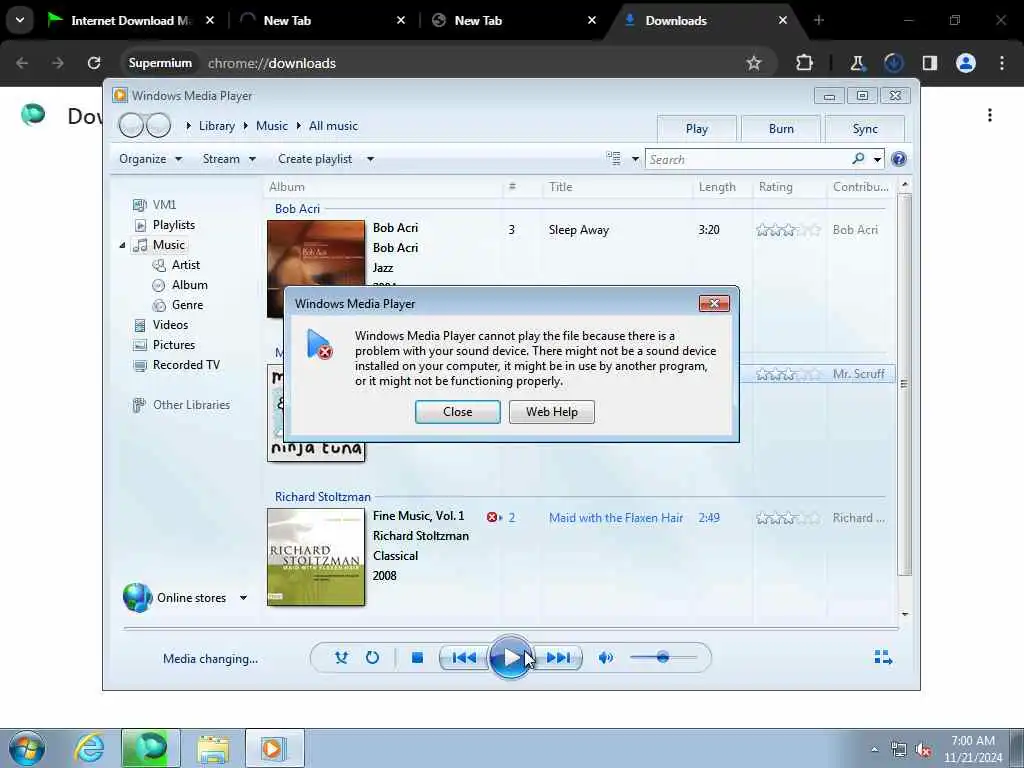Open File Explorer from the taskbar
This screenshot has width=1024, height=768.
213,748
